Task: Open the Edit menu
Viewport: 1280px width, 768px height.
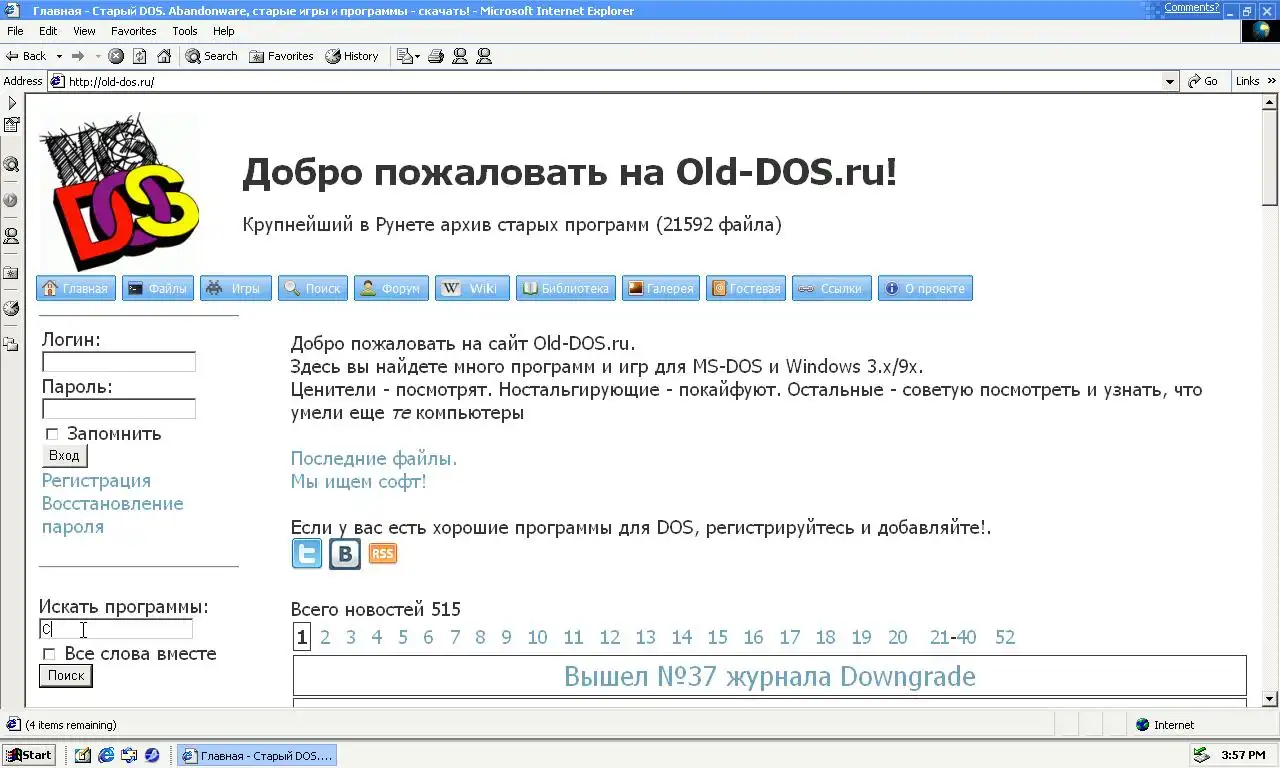Action: click(48, 31)
